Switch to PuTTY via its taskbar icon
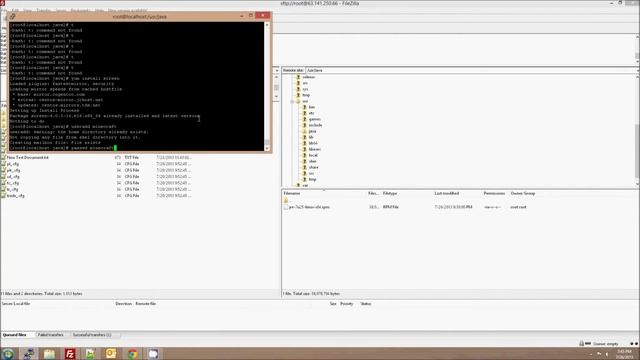 pyautogui.click(x=29, y=353)
